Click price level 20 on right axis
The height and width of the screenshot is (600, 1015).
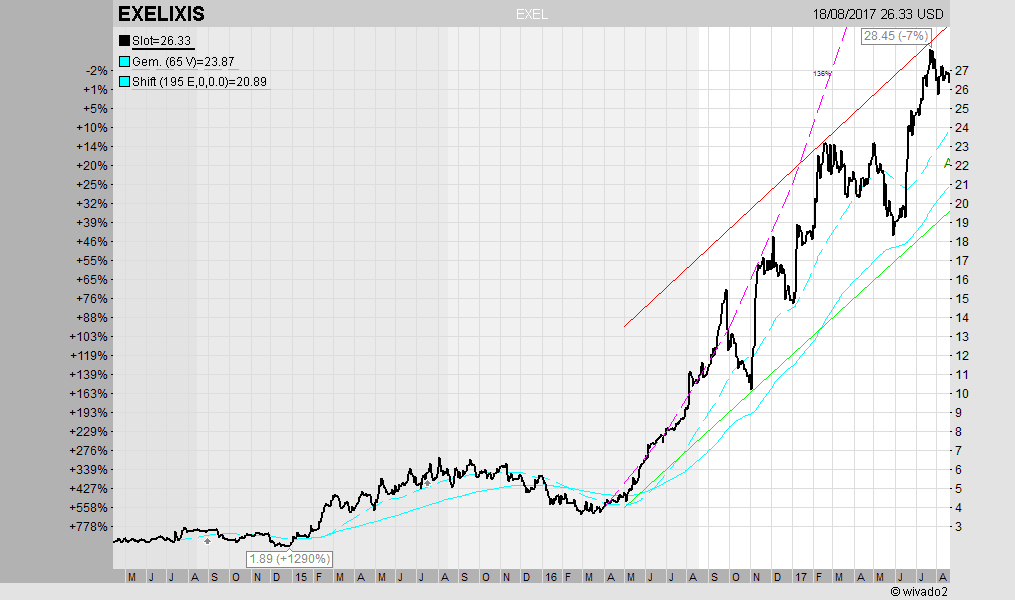[x=962, y=204]
